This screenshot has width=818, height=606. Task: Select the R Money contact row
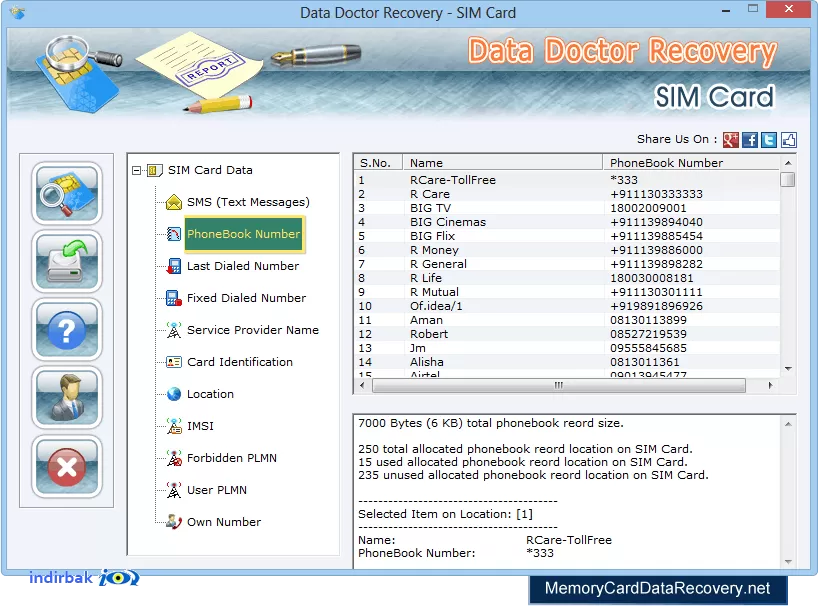point(567,250)
